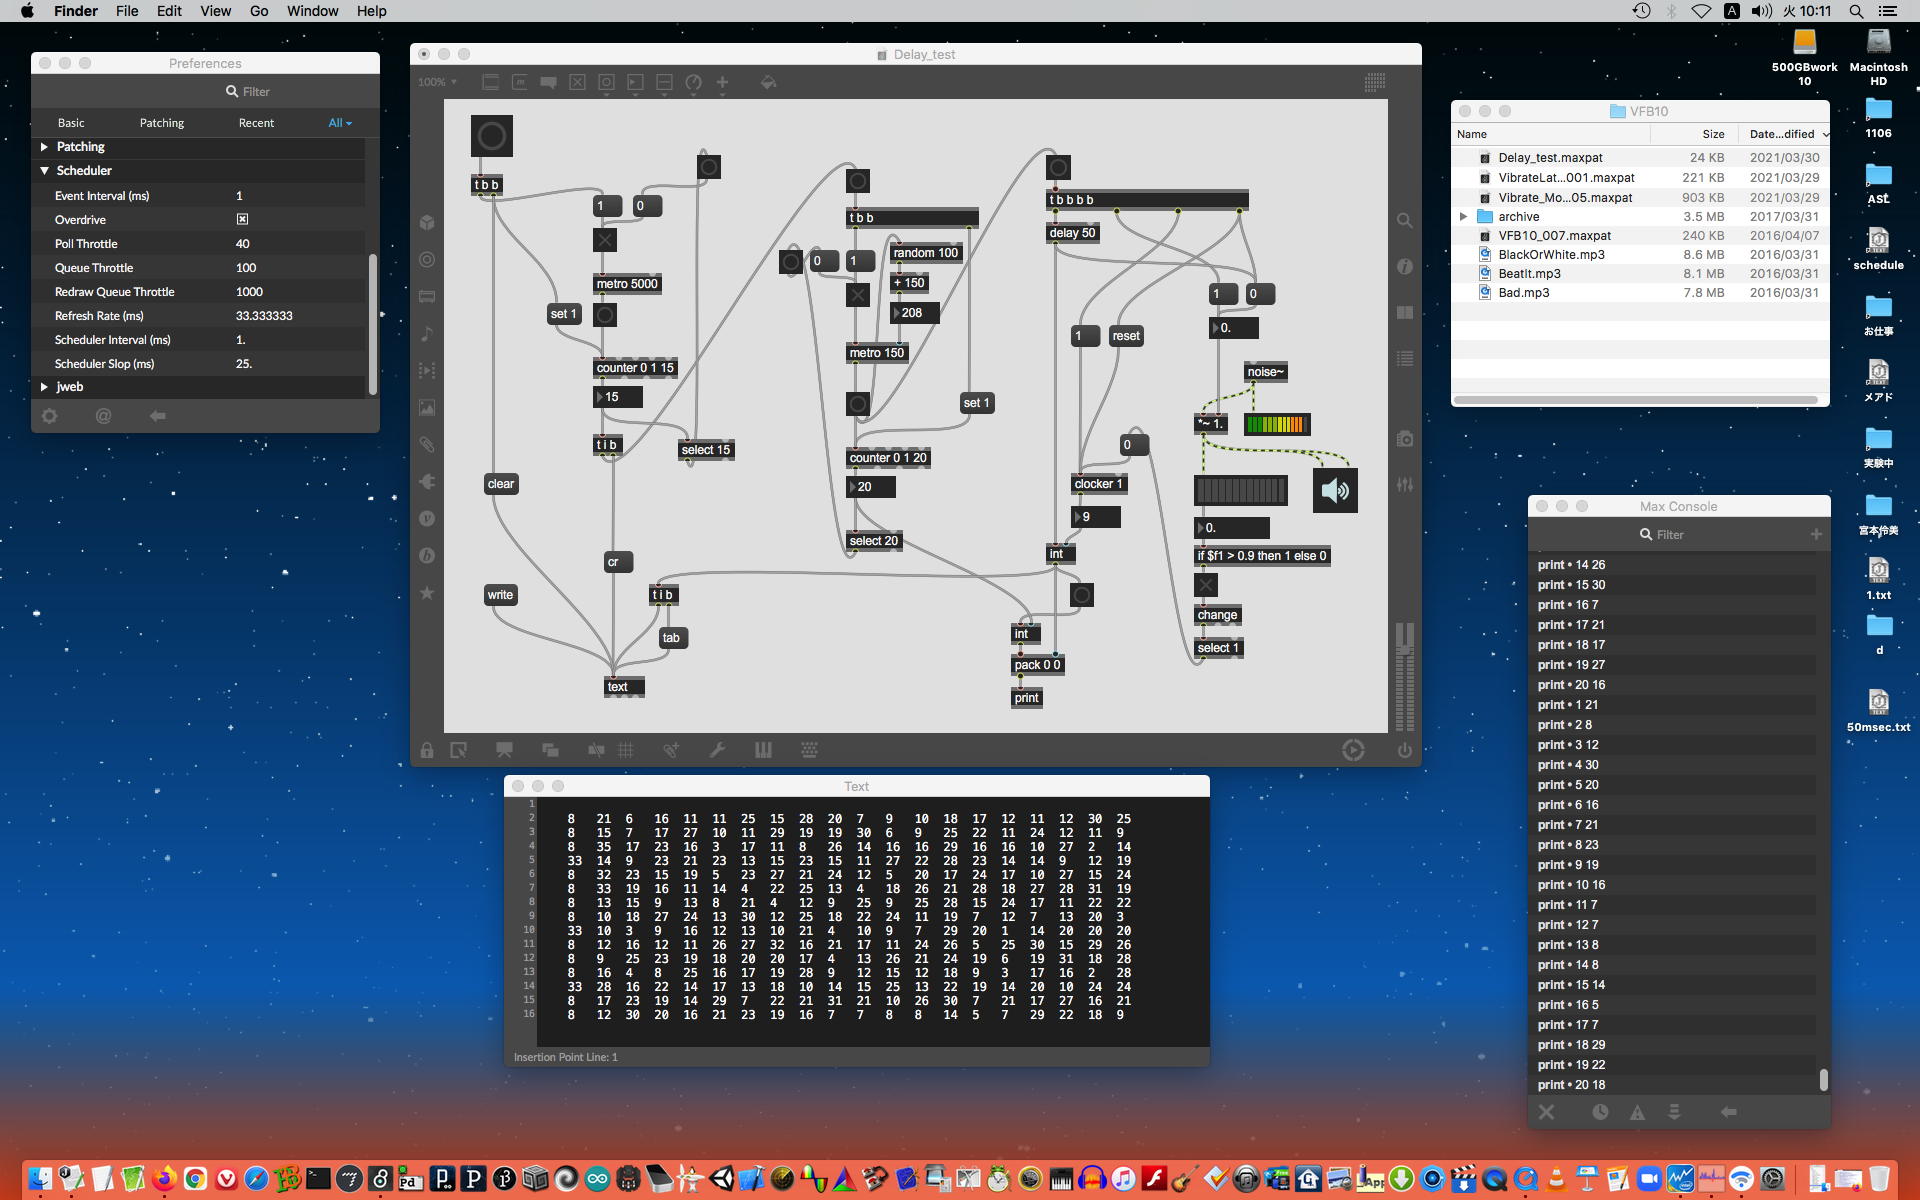Open the 100% zoom dropdown
The width and height of the screenshot is (1920, 1200).
tap(438, 83)
